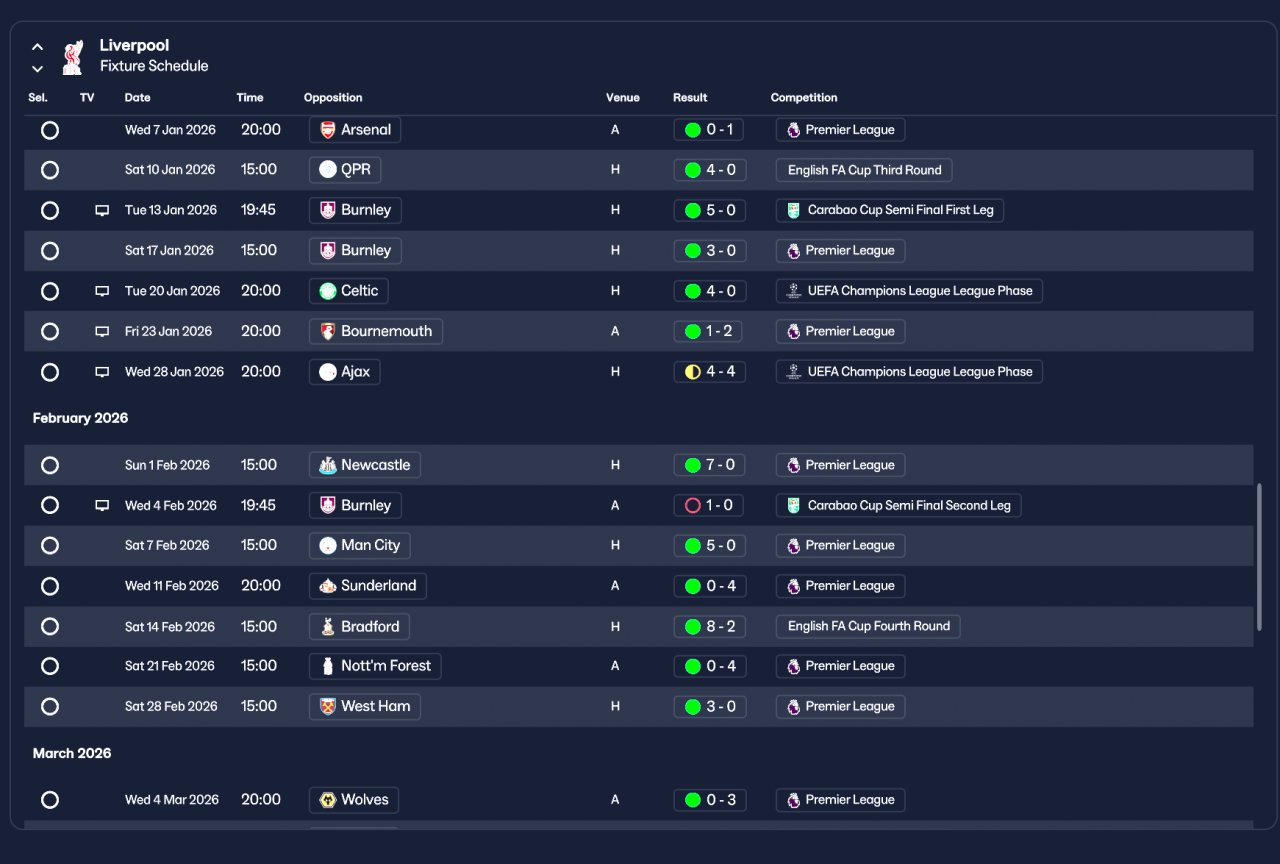The height and width of the screenshot is (864, 1280).
Task: Select the radio button for the QPR fixture
Action: click(x=50, y=170)
